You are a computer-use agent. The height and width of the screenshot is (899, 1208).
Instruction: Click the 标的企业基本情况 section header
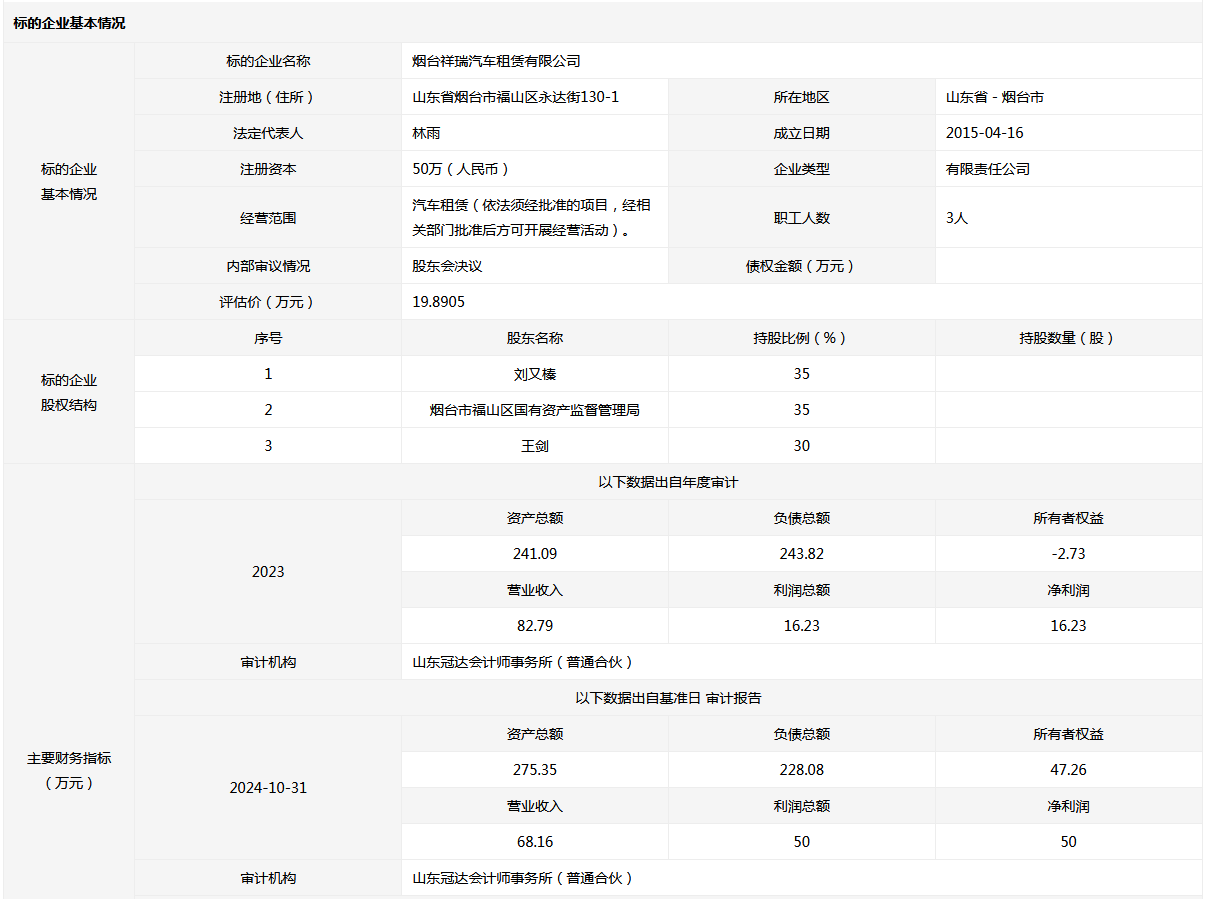70,23
